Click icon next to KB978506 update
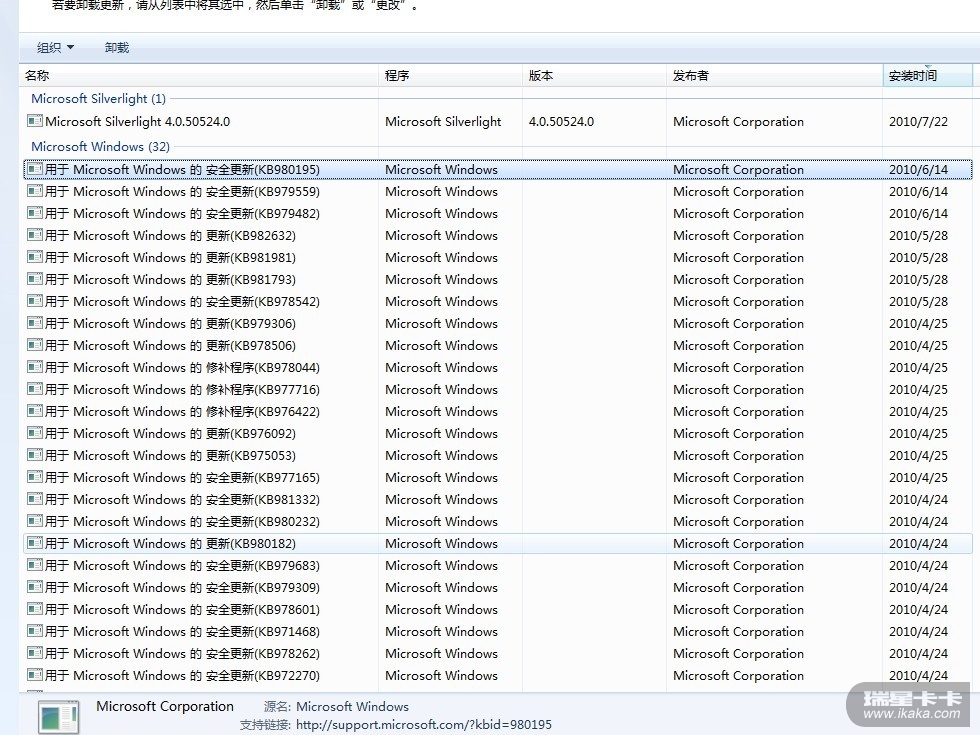 click(x=35, y=345)
